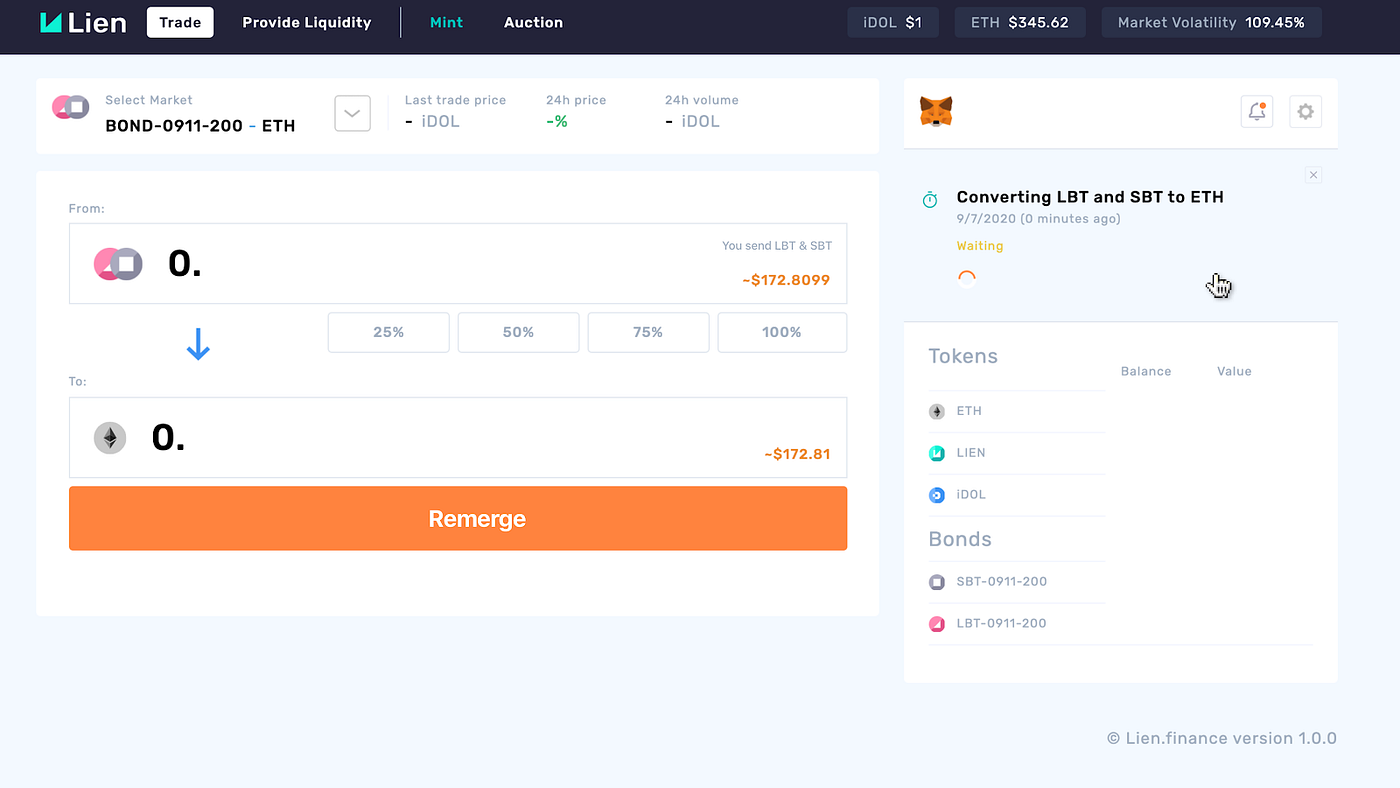Image resolution: width=1400 pixels, height=788 pixels.
Task: Open the notifications bell
Action: 1257,111
